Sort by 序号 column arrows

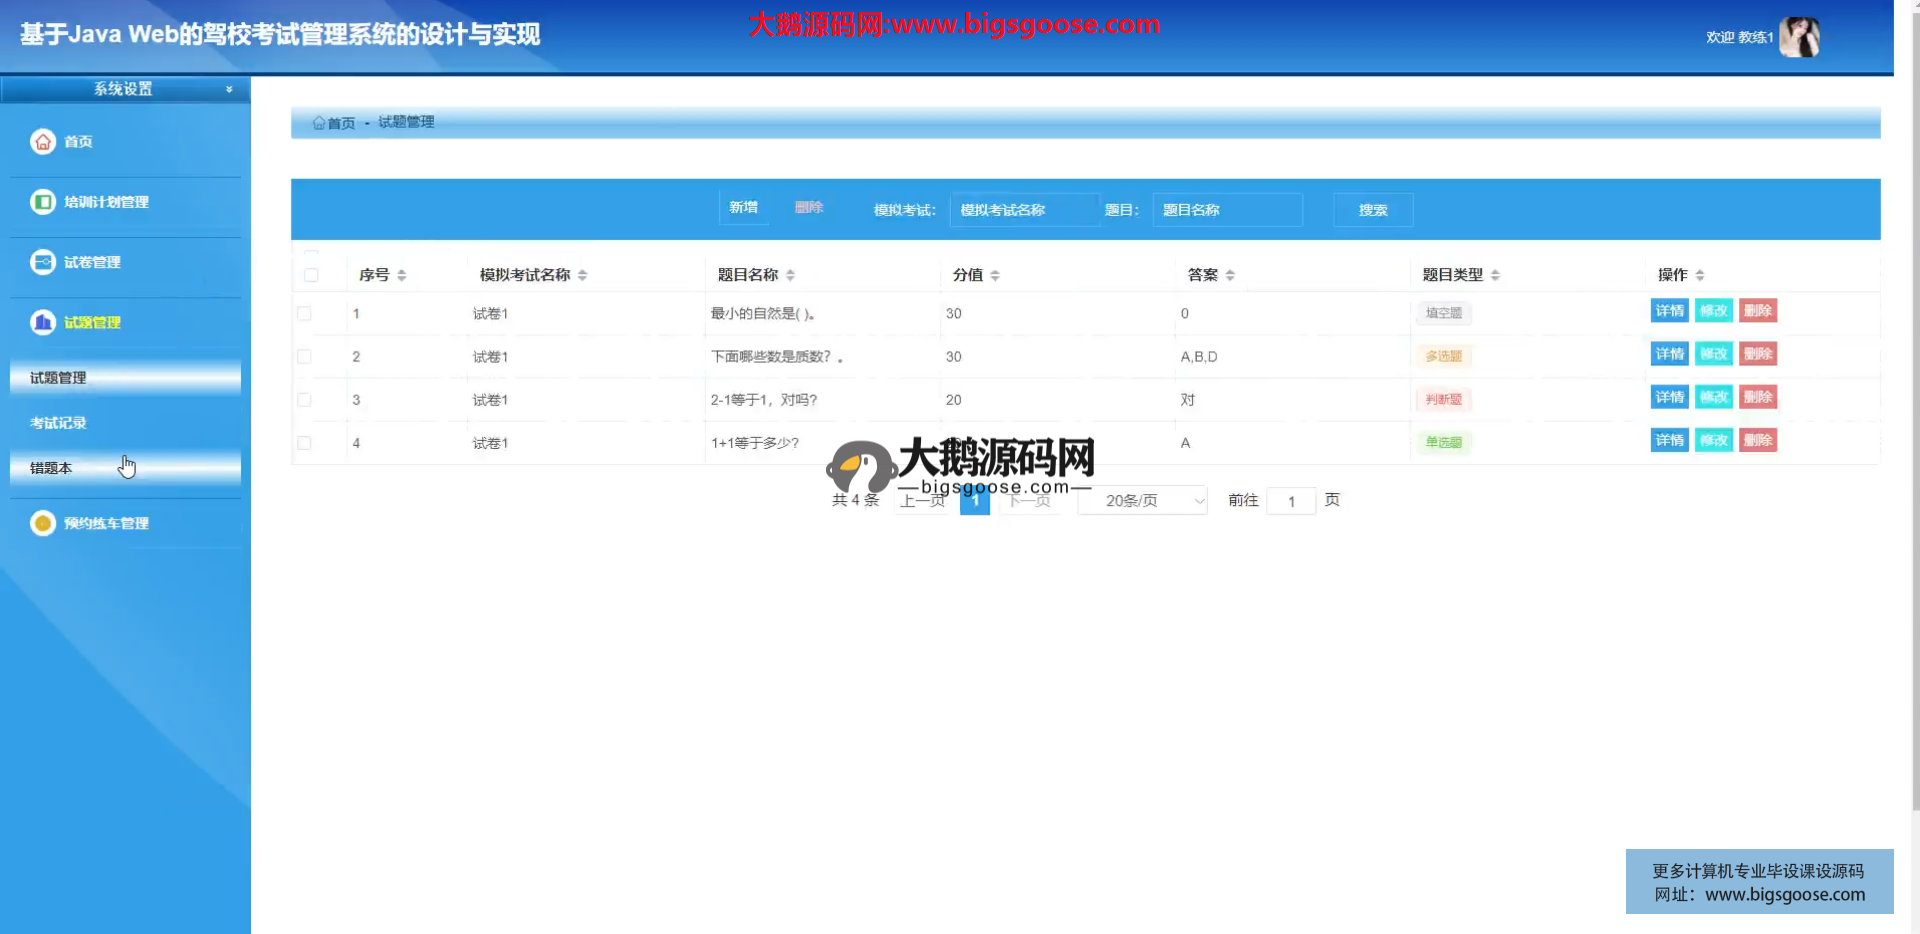[402, 275]
